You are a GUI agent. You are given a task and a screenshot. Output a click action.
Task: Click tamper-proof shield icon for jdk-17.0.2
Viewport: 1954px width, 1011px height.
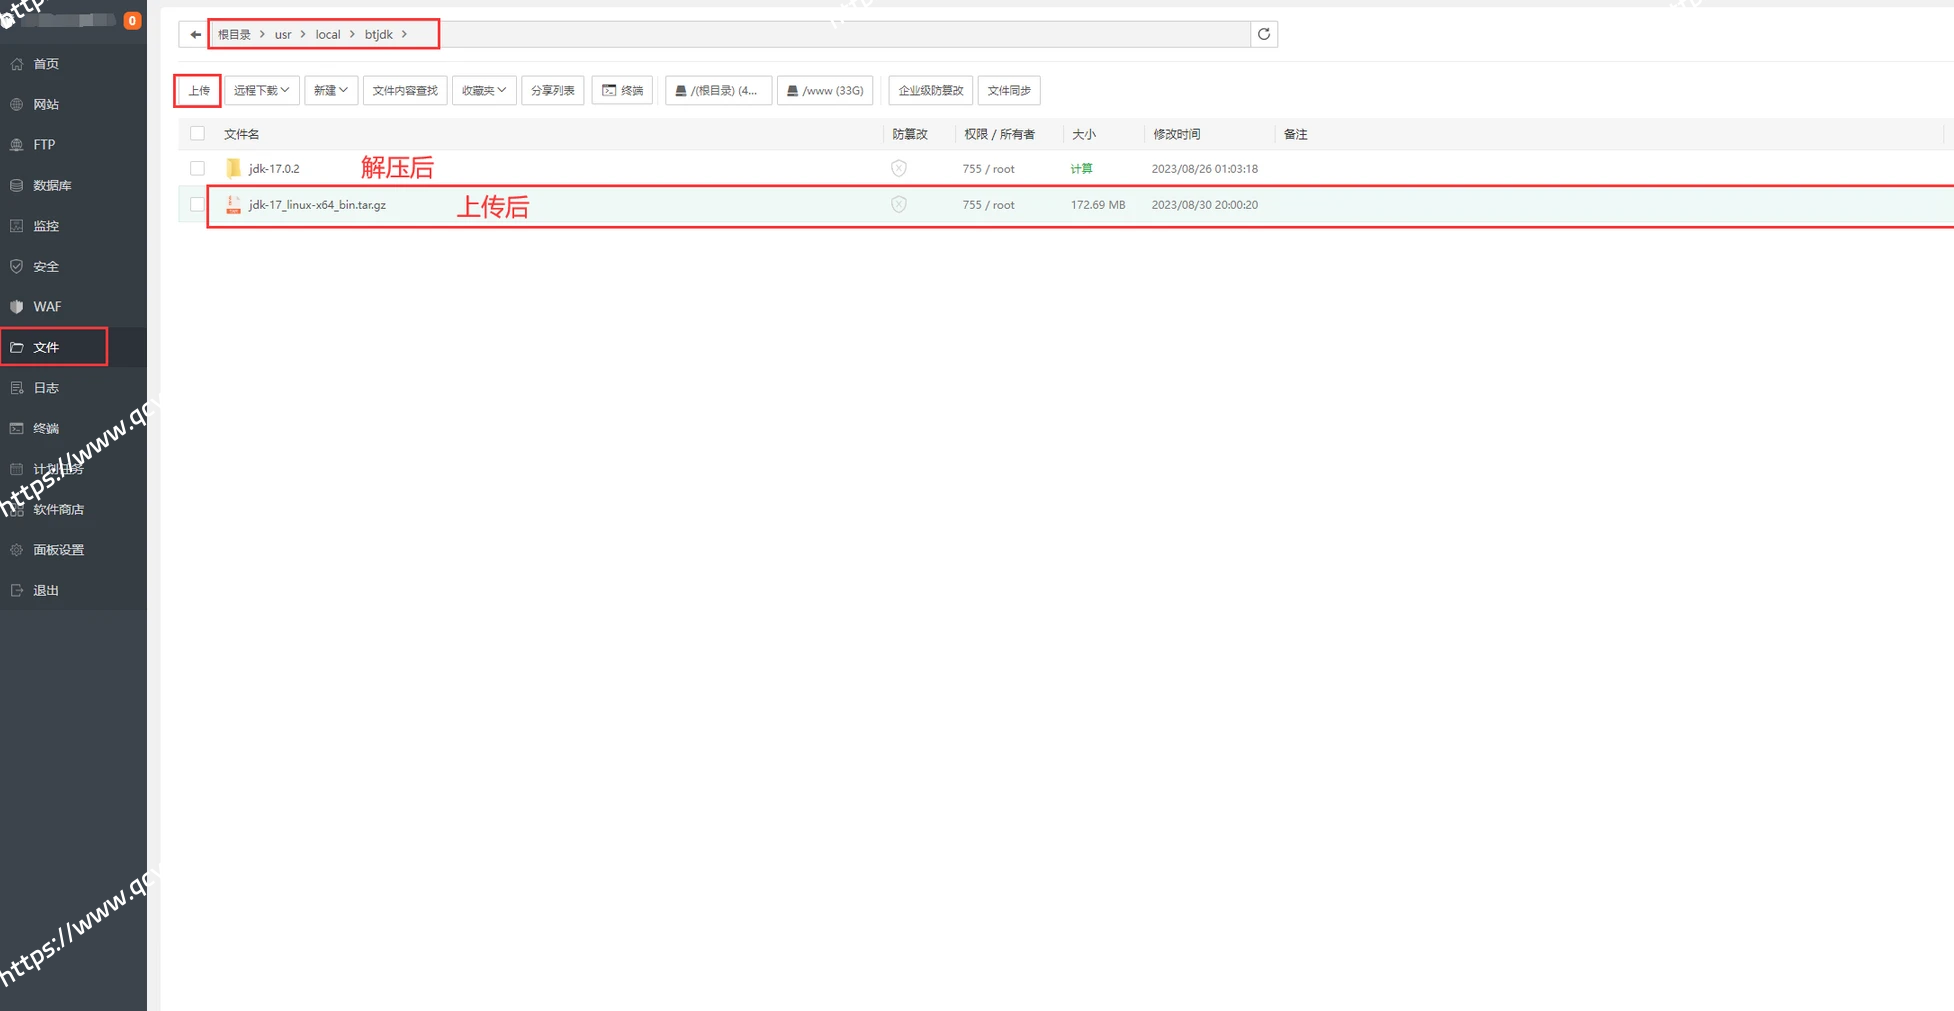899,168
